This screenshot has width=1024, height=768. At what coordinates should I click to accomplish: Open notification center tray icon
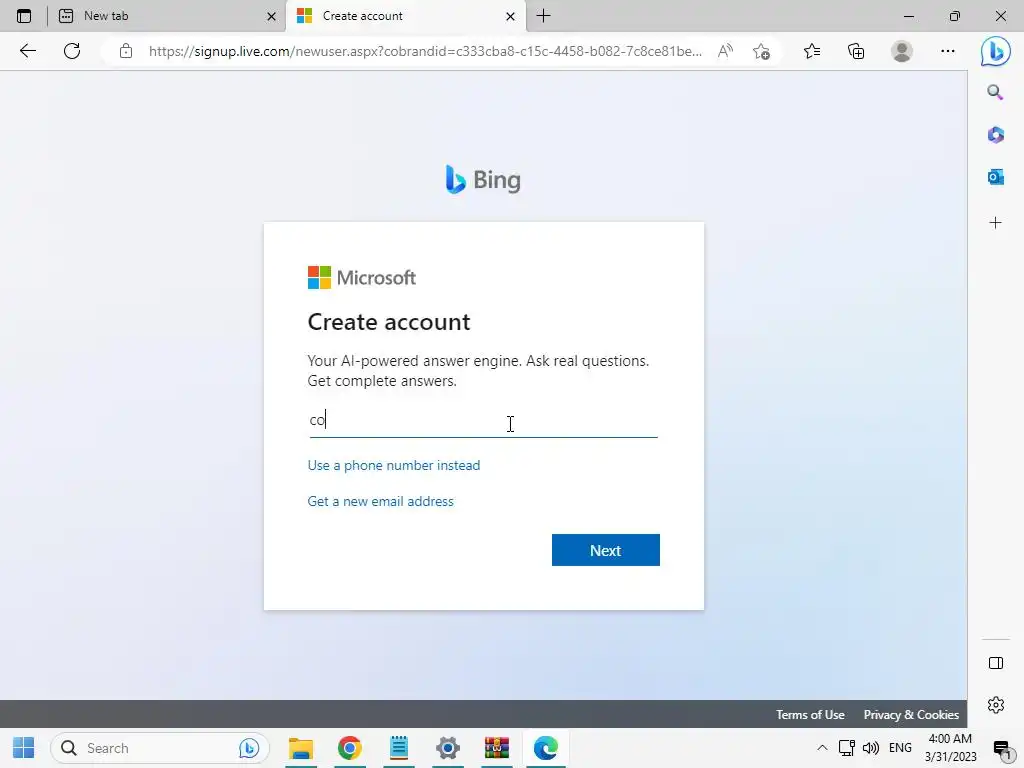[1002, 748]
